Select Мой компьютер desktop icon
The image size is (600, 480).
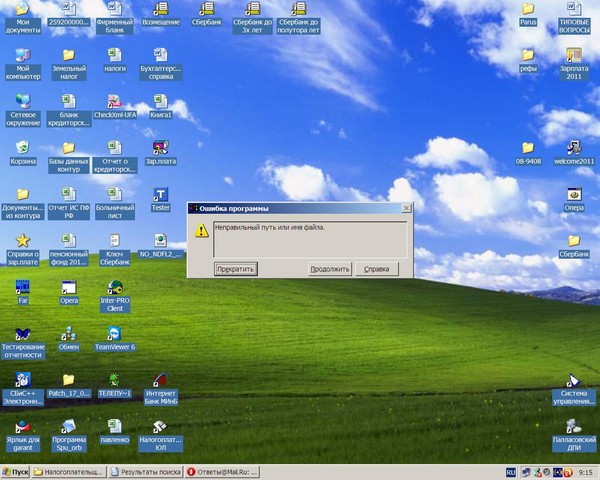pos(23,64)
